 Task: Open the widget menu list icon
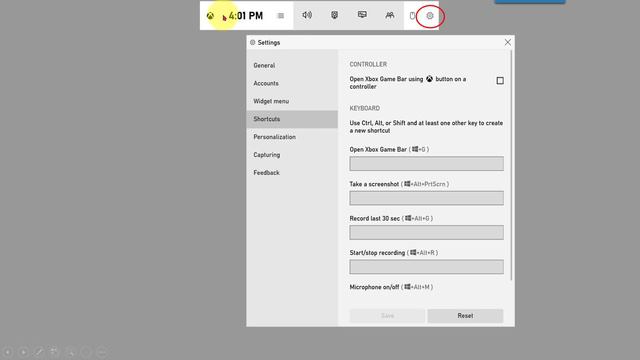(280, 16)
